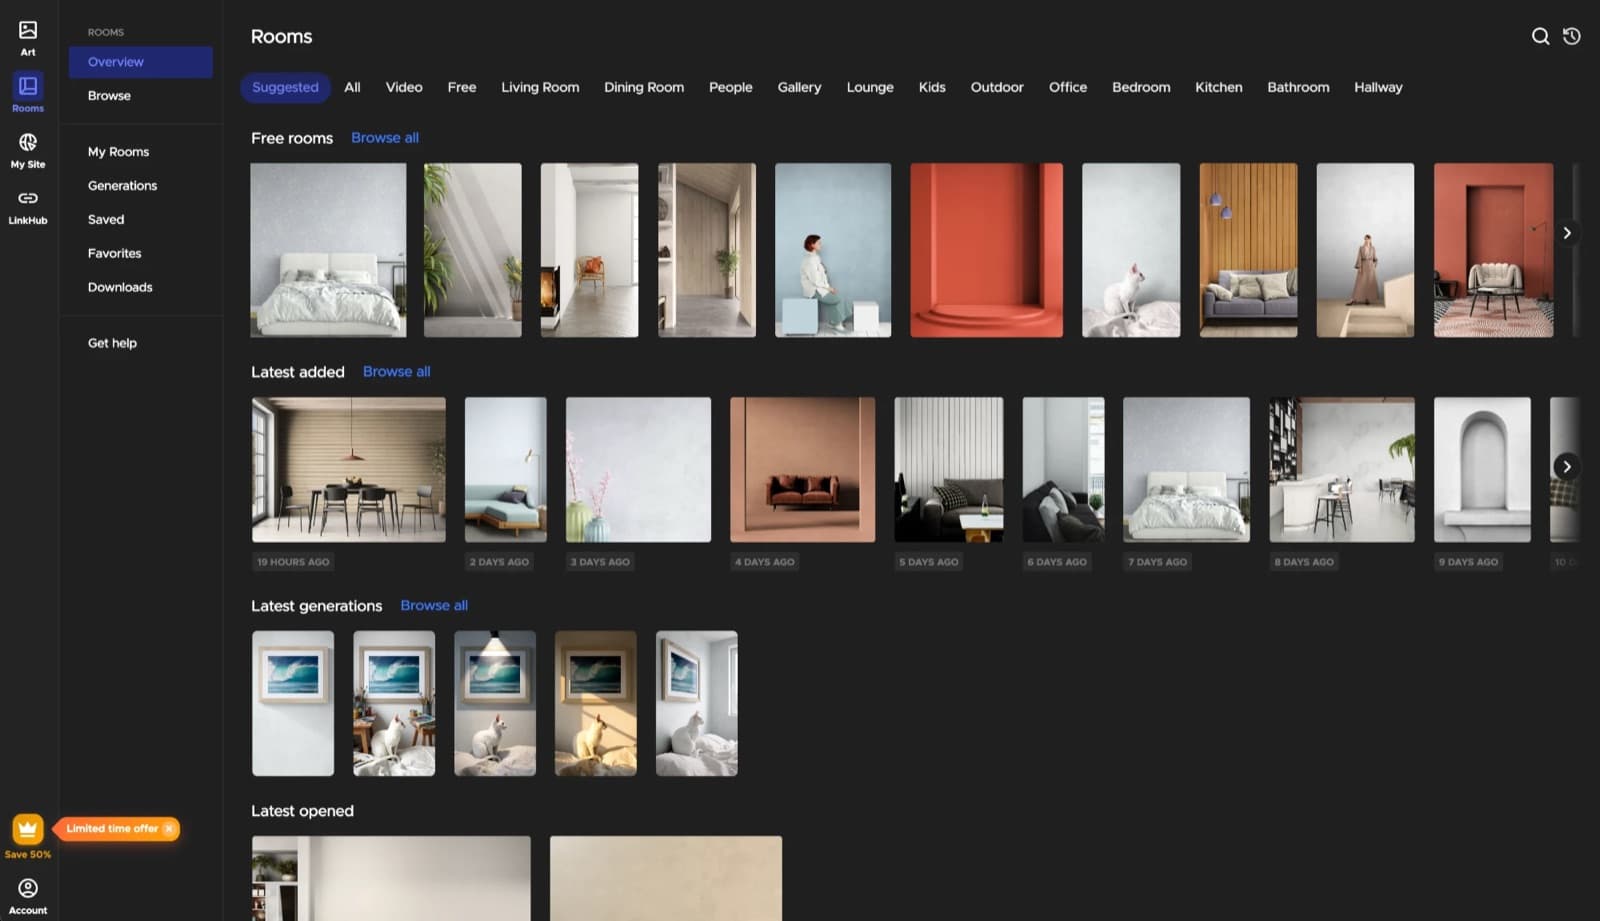
Task: Select the Dining Room filter tab
Action: (644, 87)
